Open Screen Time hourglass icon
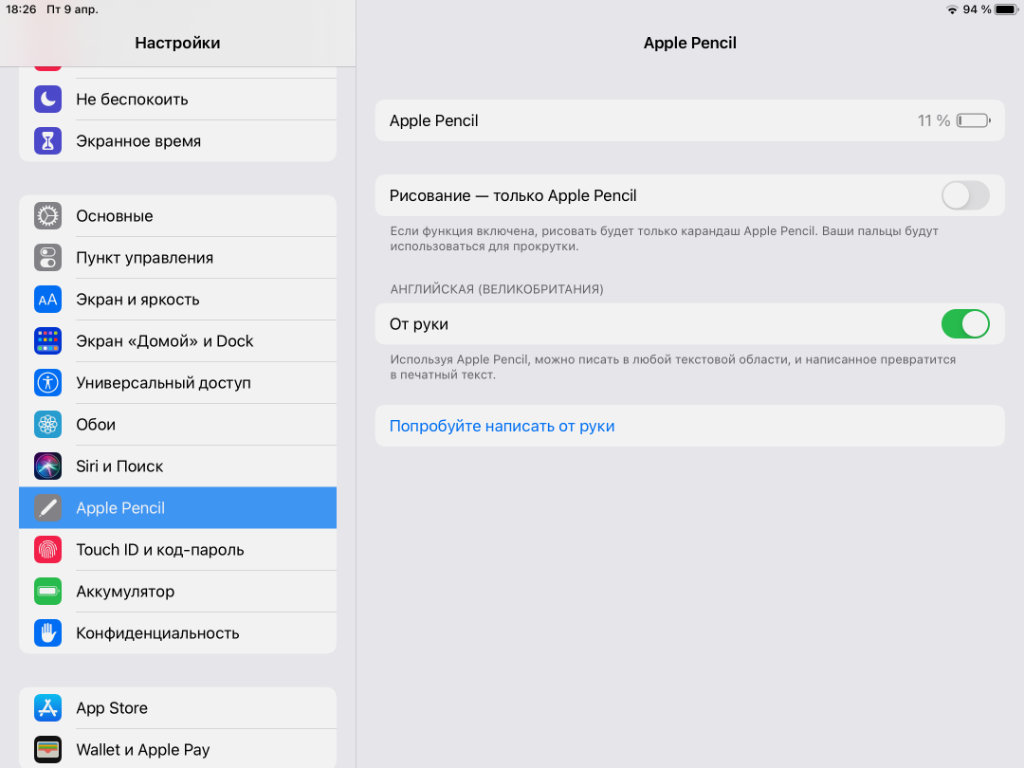The height and width of the screenshot is (768, 1024). (48, 141)
